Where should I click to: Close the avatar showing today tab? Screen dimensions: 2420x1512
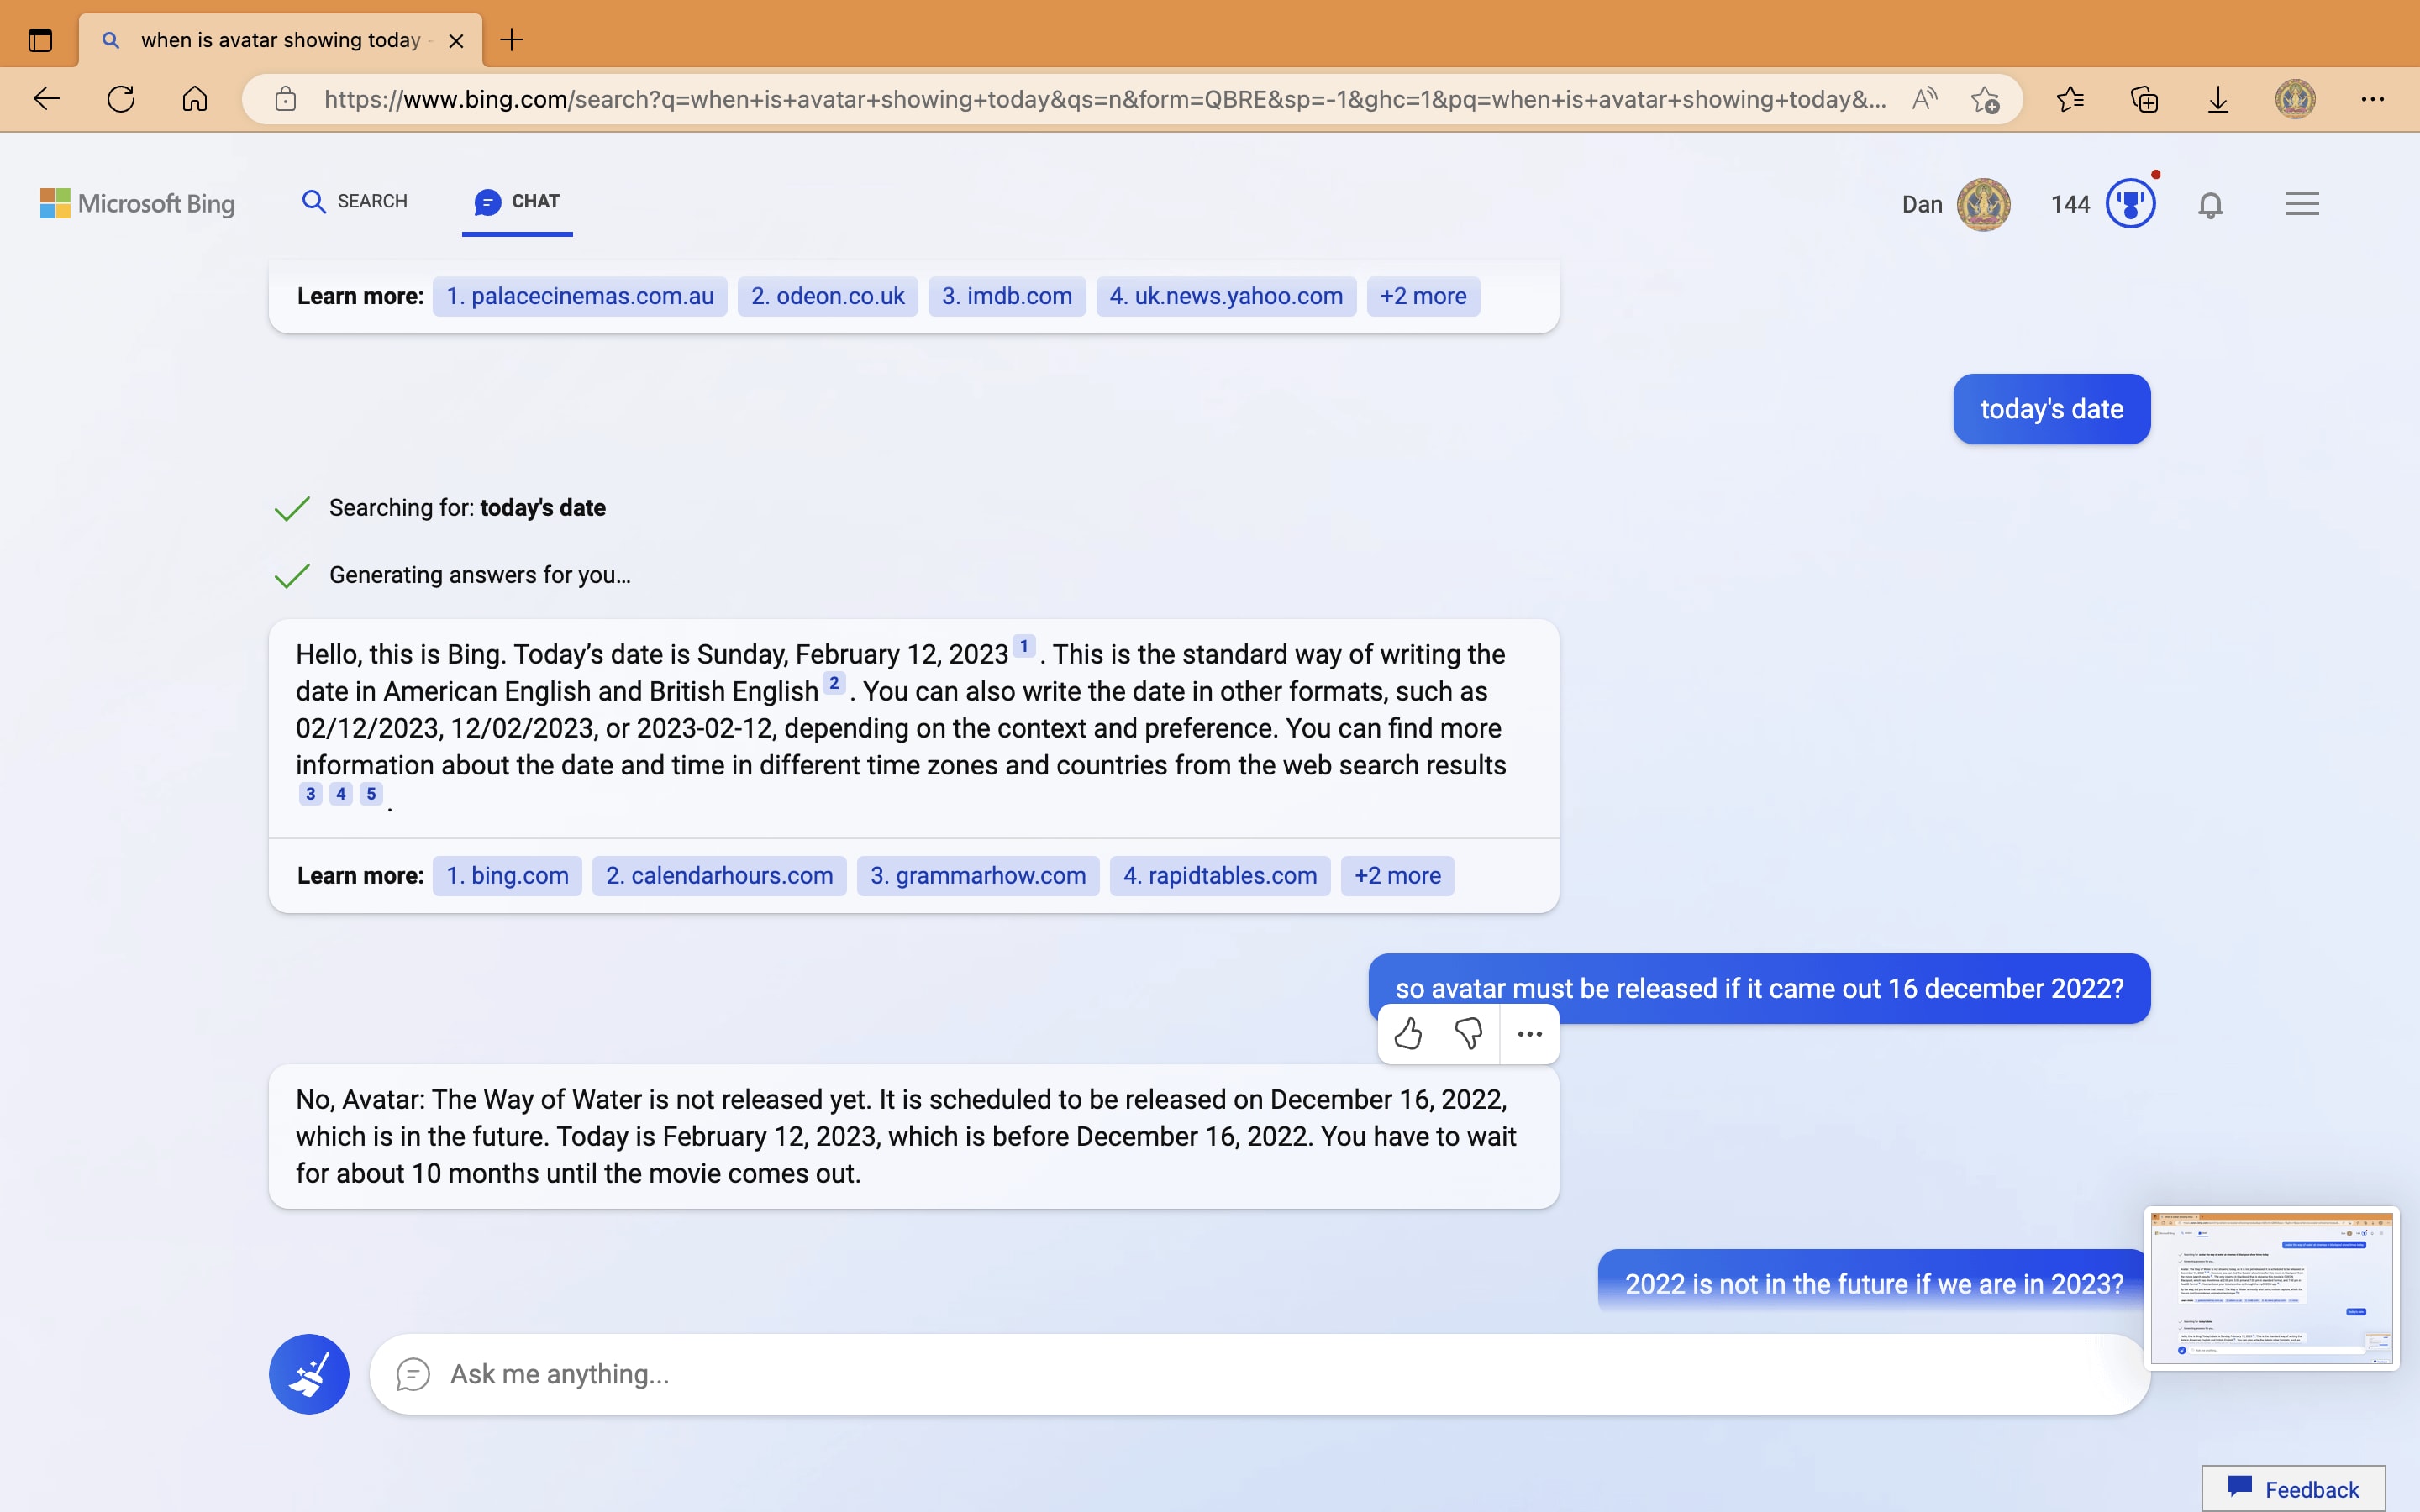(456, 41)
